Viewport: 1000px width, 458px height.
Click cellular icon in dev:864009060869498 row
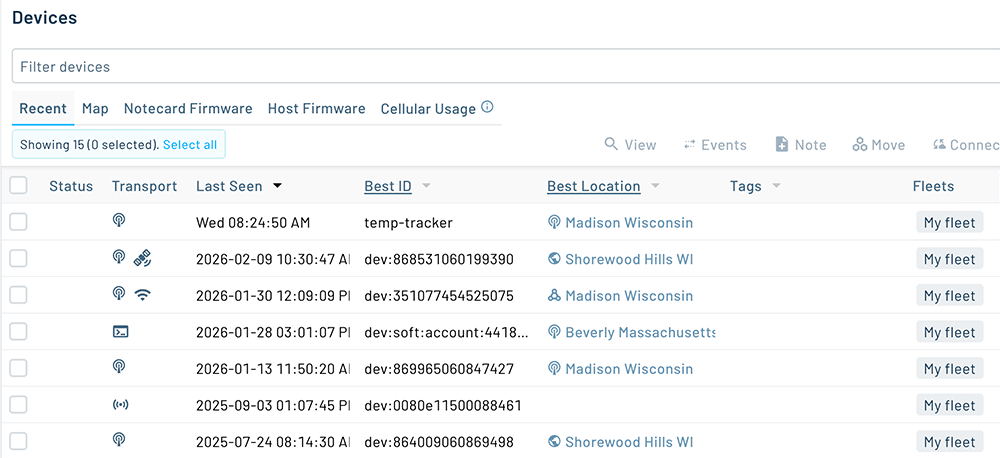tap(119, 439)
